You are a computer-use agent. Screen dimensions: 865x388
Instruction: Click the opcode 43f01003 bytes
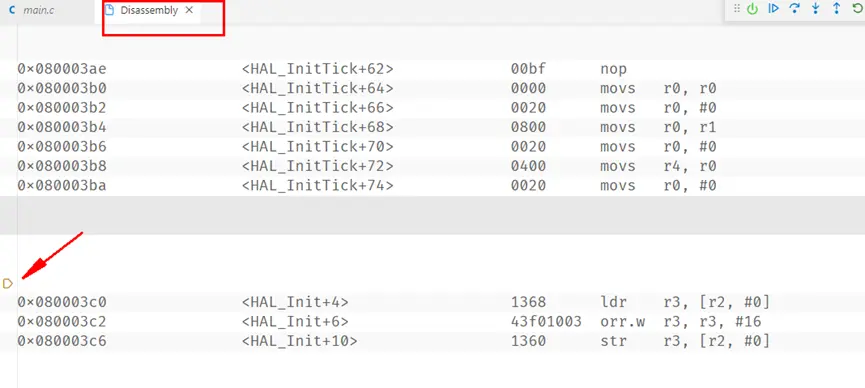(x=546, y=321)
